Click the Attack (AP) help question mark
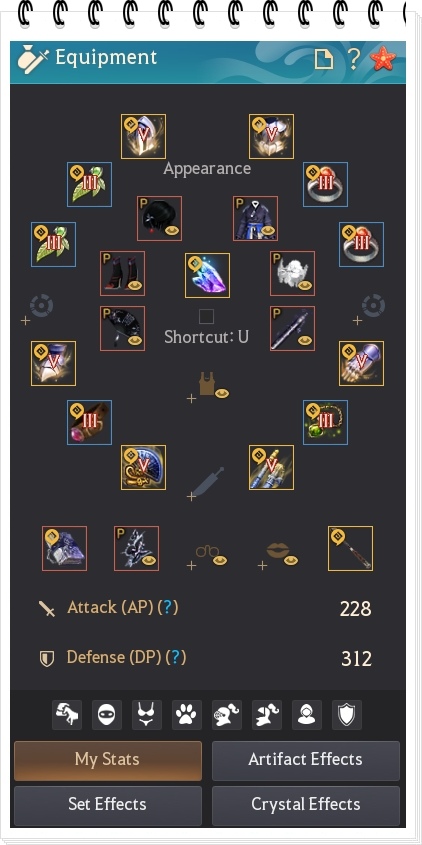Viewport: 422px width, 845px height. [170, 608]
